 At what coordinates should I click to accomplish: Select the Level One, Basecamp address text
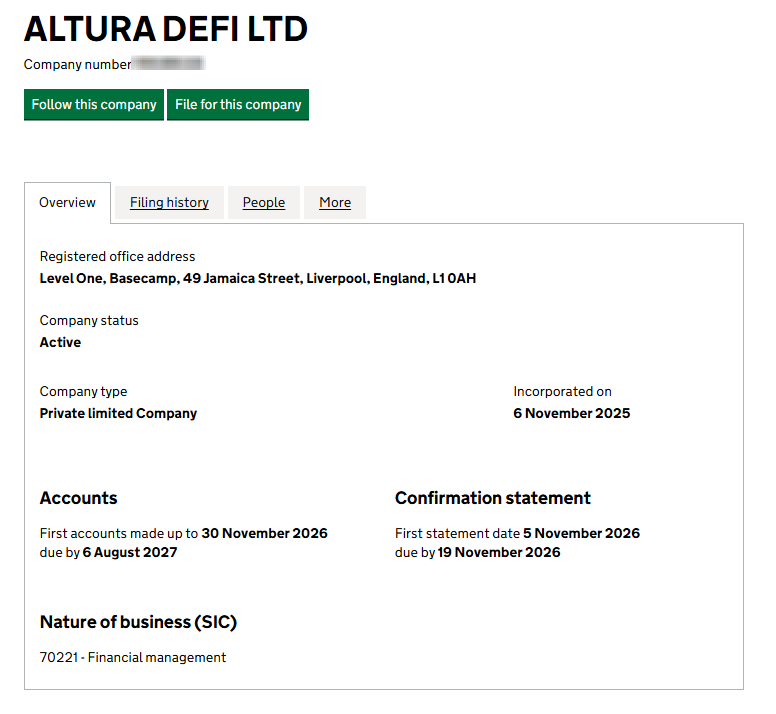258,278
